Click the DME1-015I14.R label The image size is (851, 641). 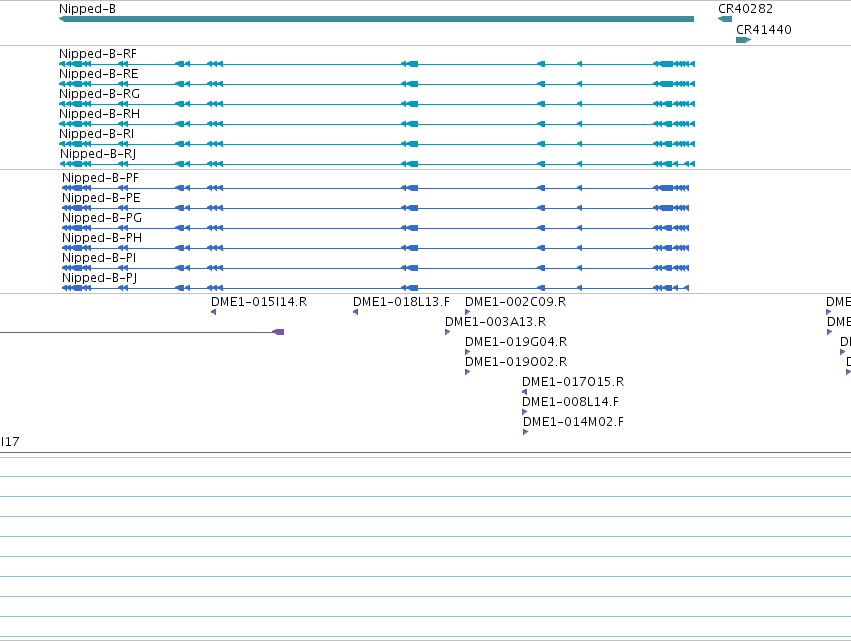pyautogui.click(x=259, y=302)
